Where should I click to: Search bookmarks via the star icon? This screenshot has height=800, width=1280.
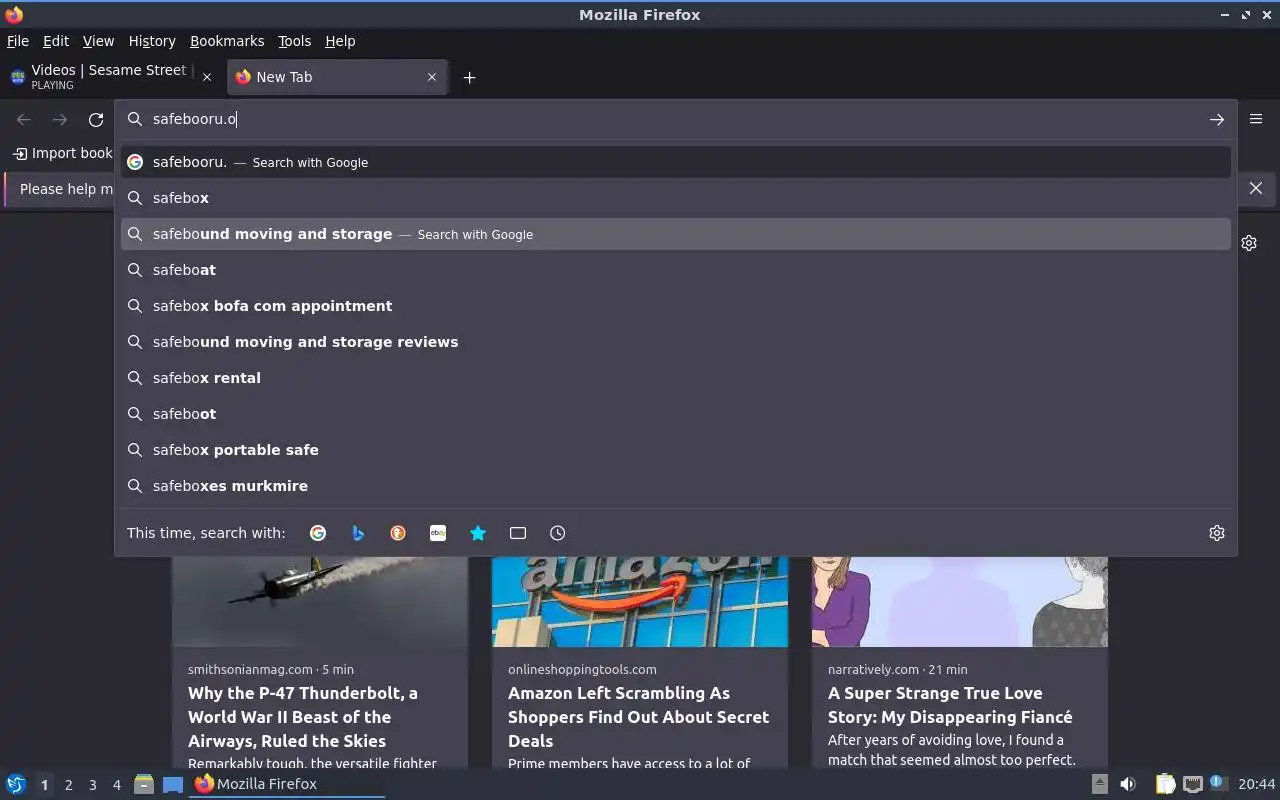tap(478, 533)
